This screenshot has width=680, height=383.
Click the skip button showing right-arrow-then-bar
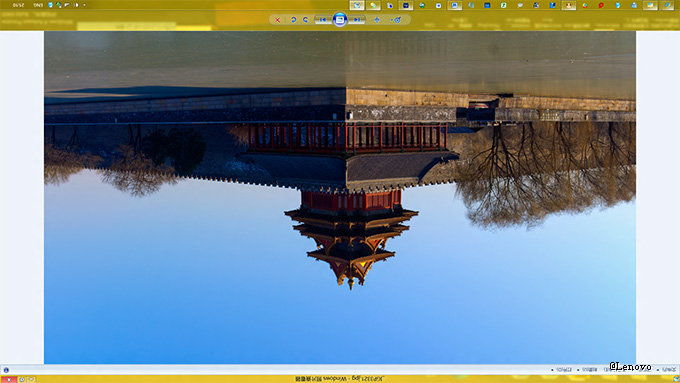tap(357, 20)
